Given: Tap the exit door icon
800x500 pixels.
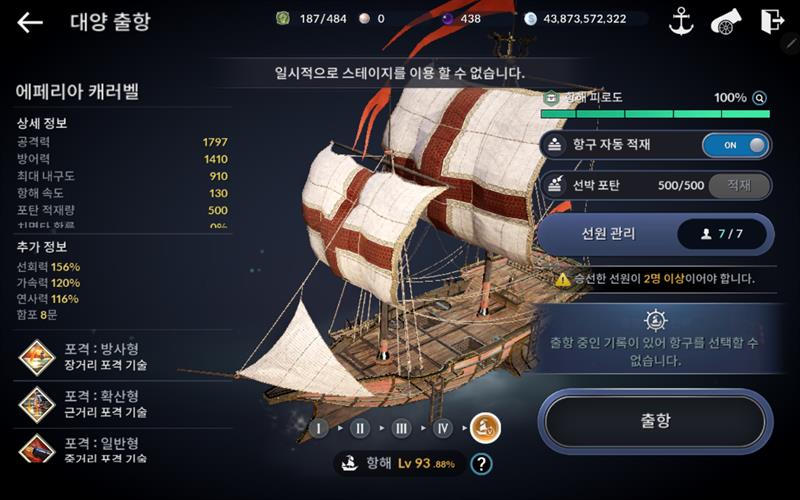Looking at the screenshot, I should [771, 21].
